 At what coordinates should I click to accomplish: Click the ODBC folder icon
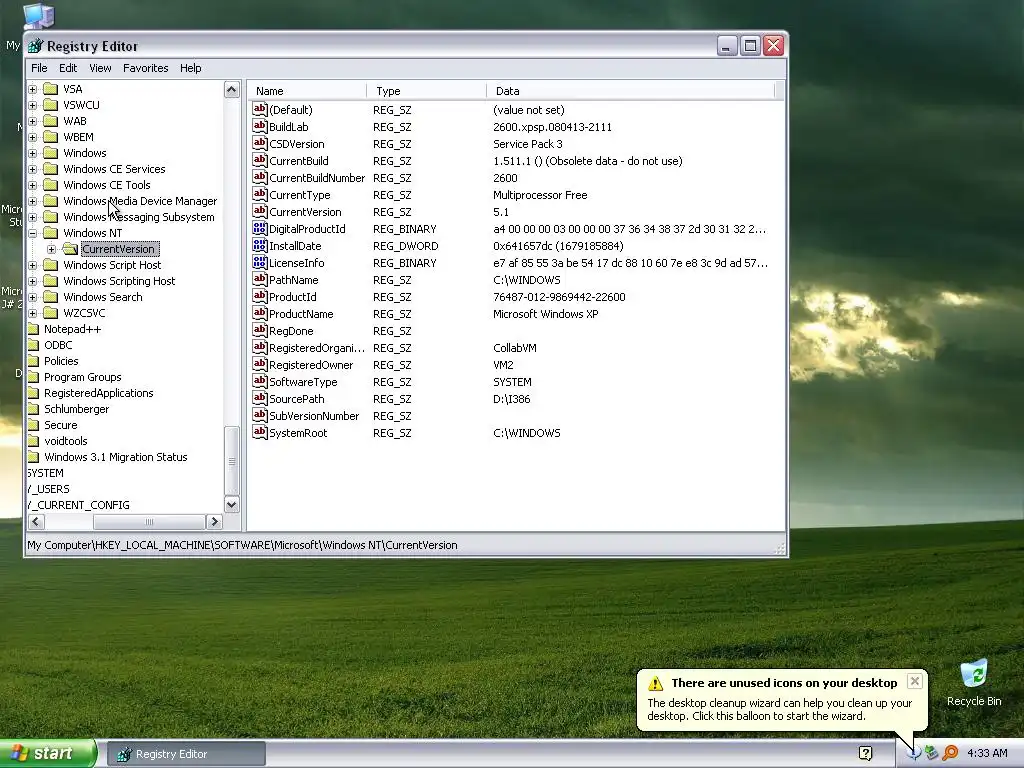(x=33, y=345)
